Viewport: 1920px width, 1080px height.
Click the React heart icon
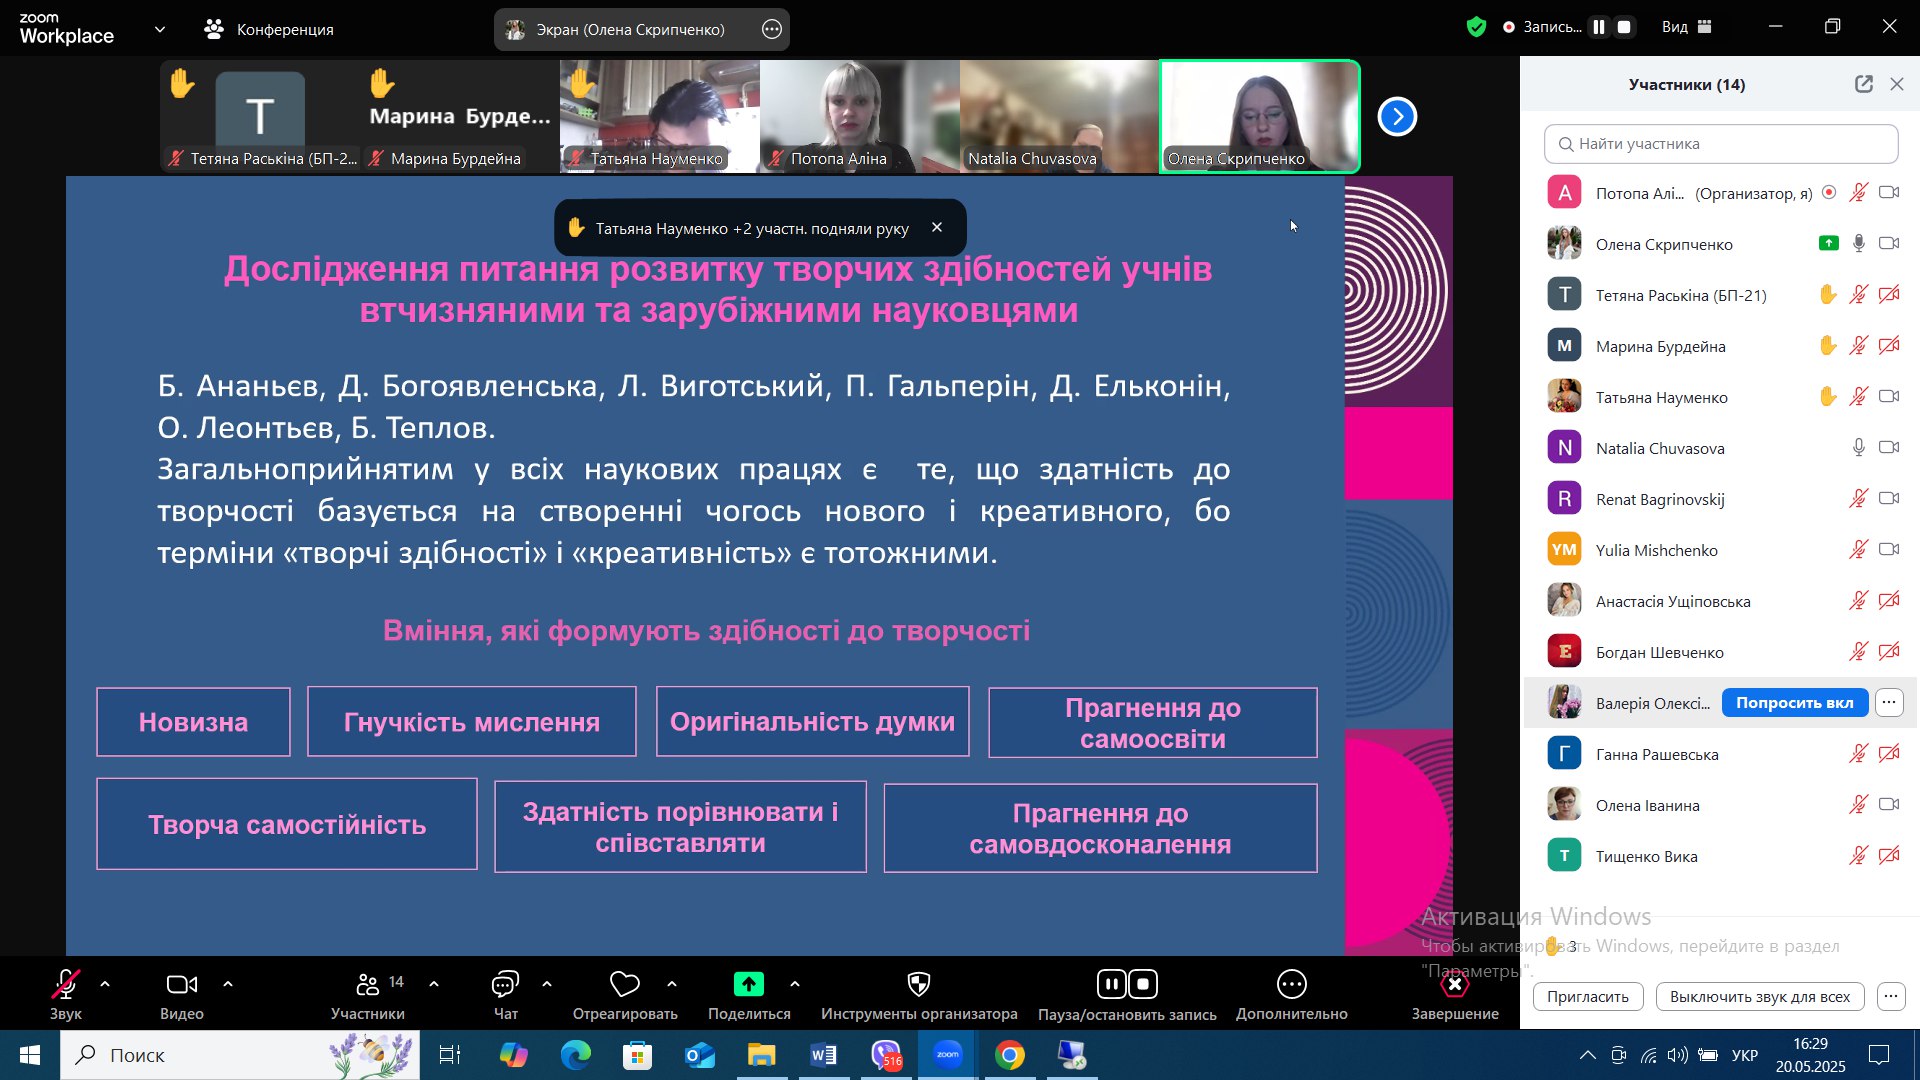[x=624, y=985]
